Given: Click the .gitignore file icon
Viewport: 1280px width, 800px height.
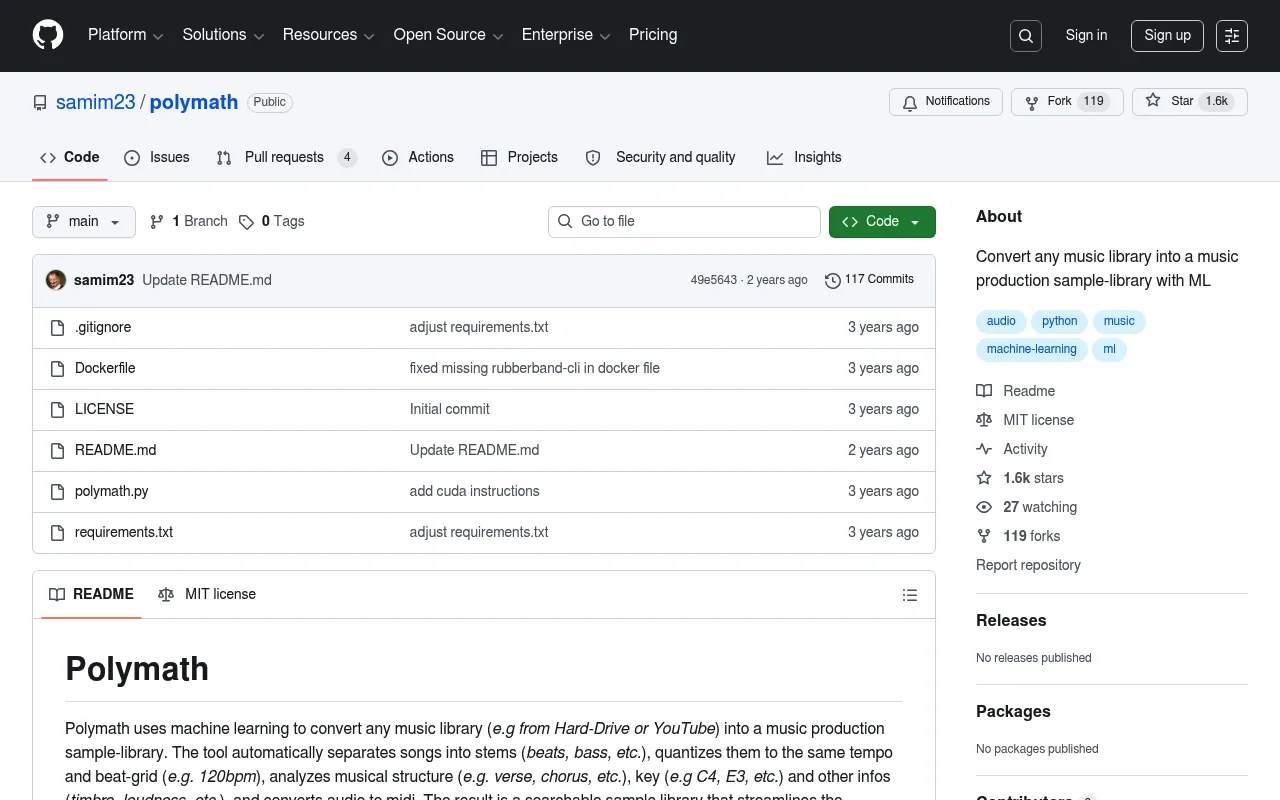Looking at the screenshot, I should (x=57, y=328).
